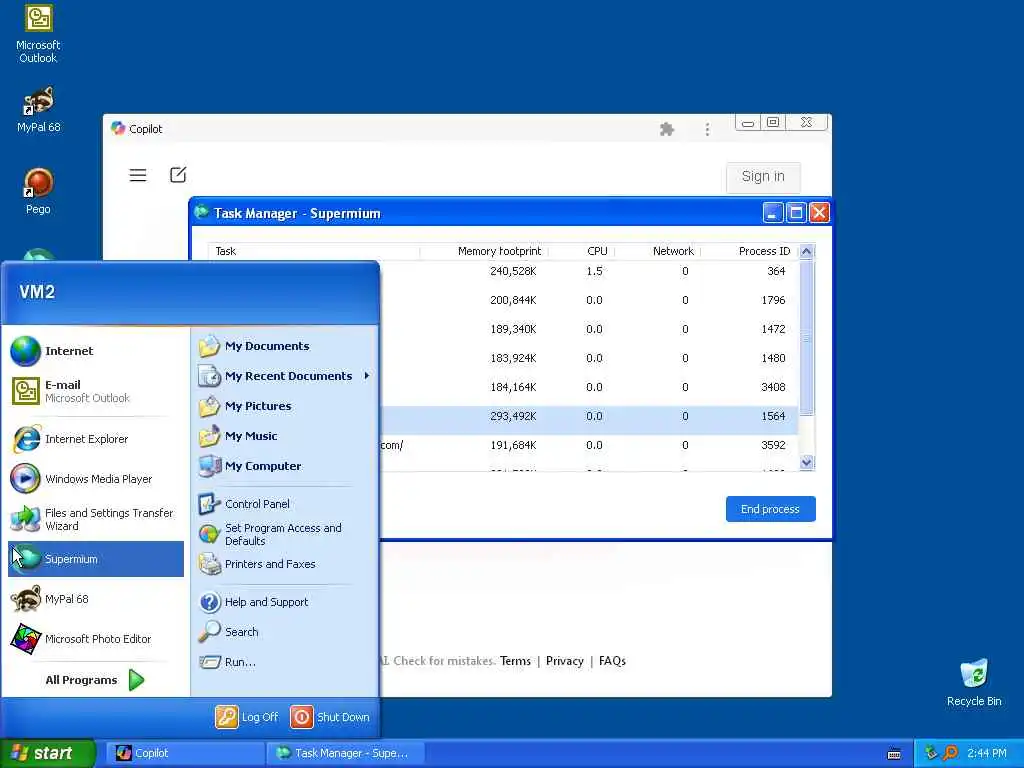Open My Documents folder
This screenshot has height=768, width=1024.
point(285,346)
